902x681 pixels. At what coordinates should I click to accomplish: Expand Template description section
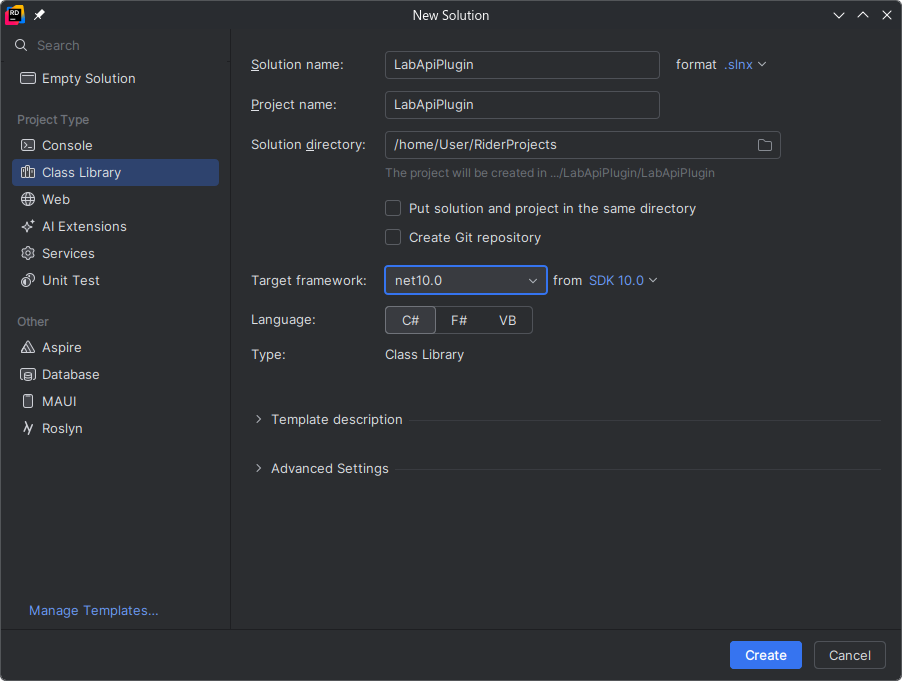(258, 419)
